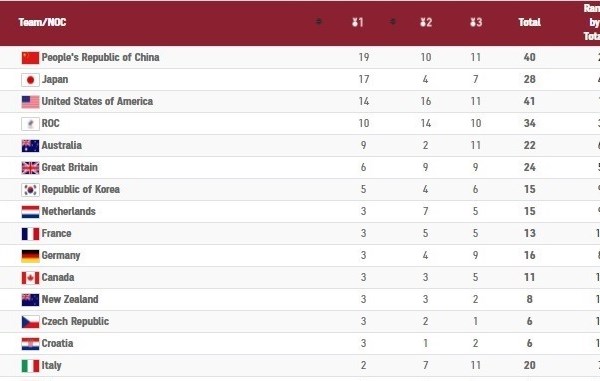Click the People's Republic of China flag
This screenshot has width=600, height=381.
click(30, 58)
